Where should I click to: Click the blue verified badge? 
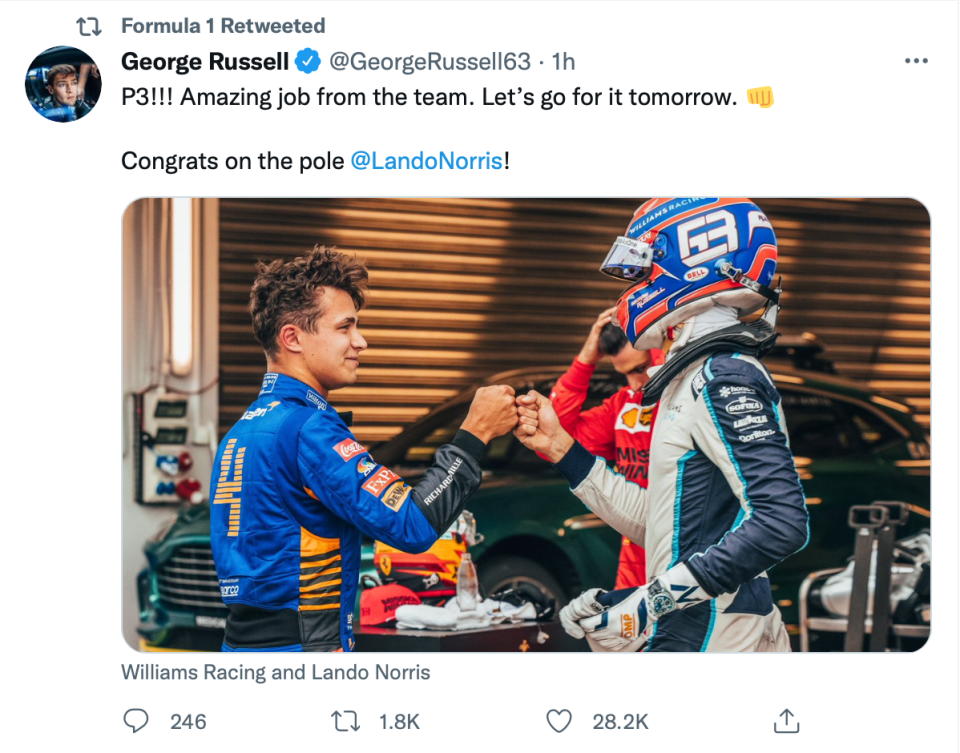[308, 61]
